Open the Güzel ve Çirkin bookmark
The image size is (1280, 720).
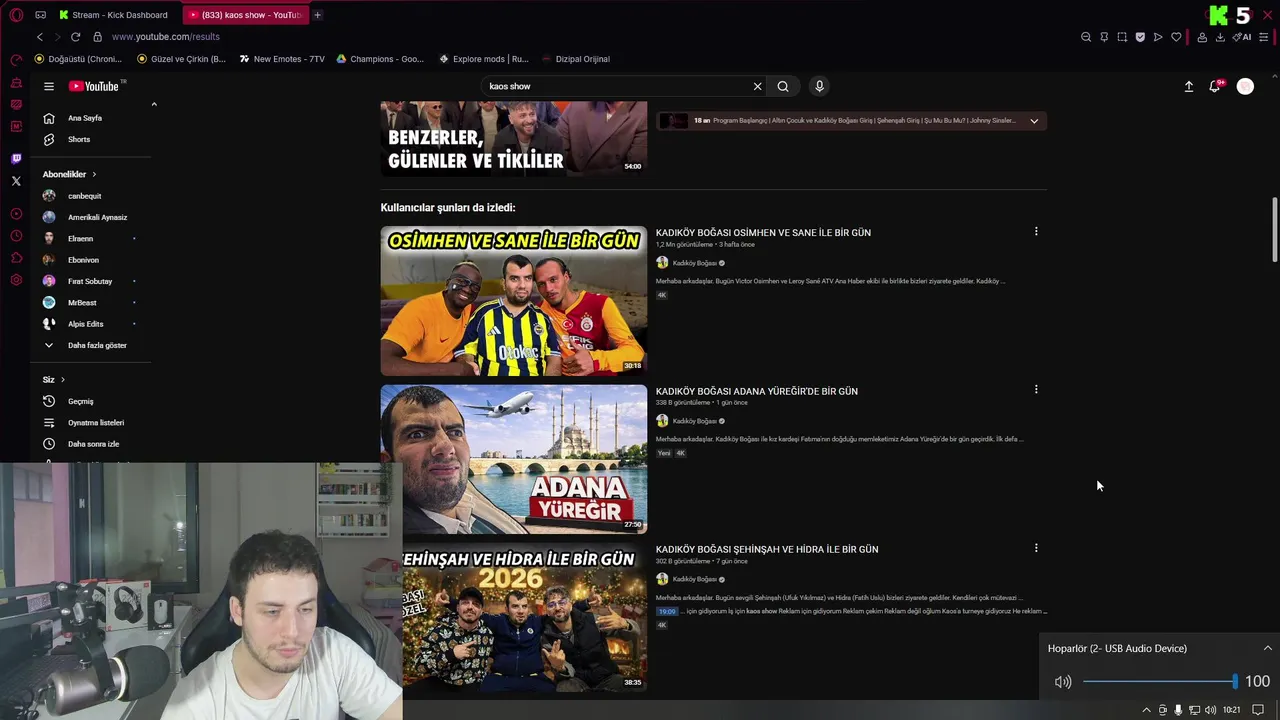tap(182, 59)
